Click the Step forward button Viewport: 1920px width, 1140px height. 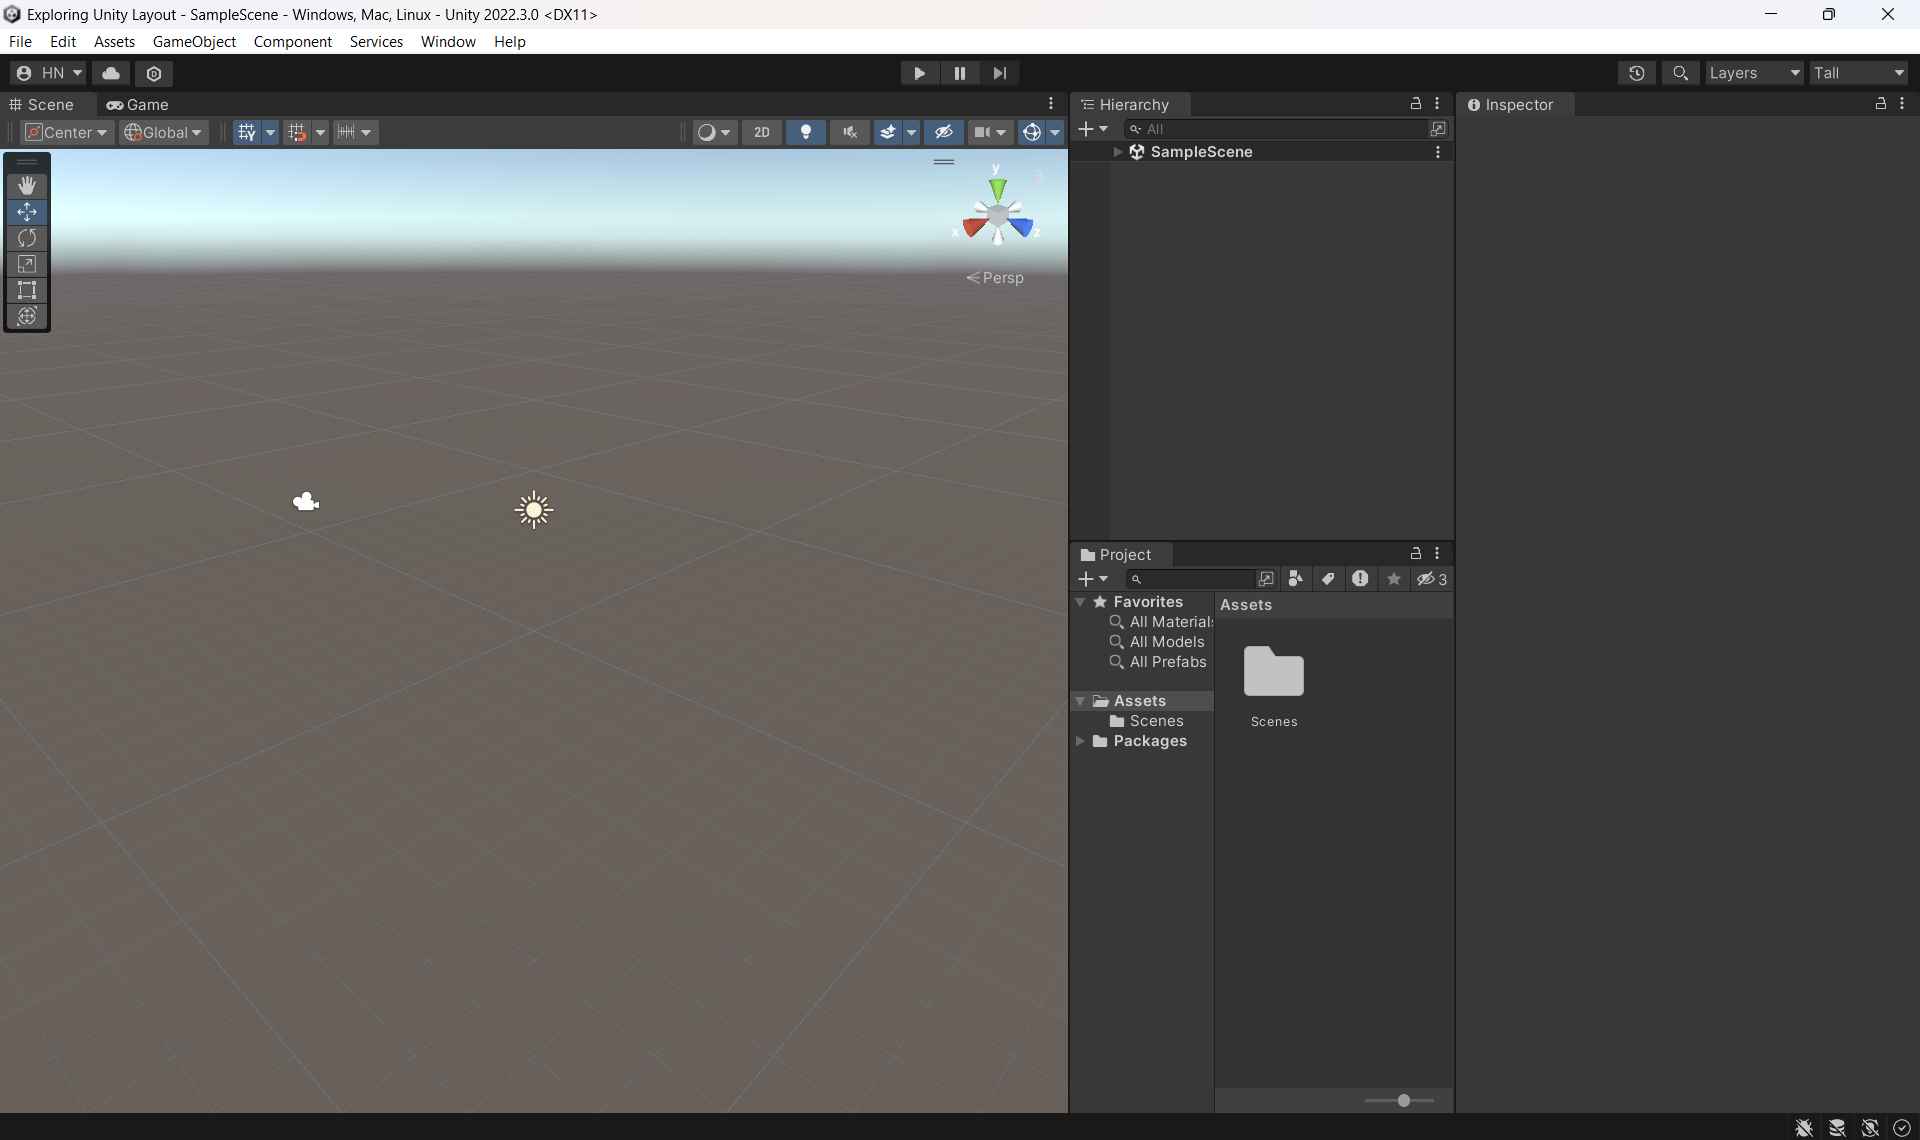coord(999,73)
